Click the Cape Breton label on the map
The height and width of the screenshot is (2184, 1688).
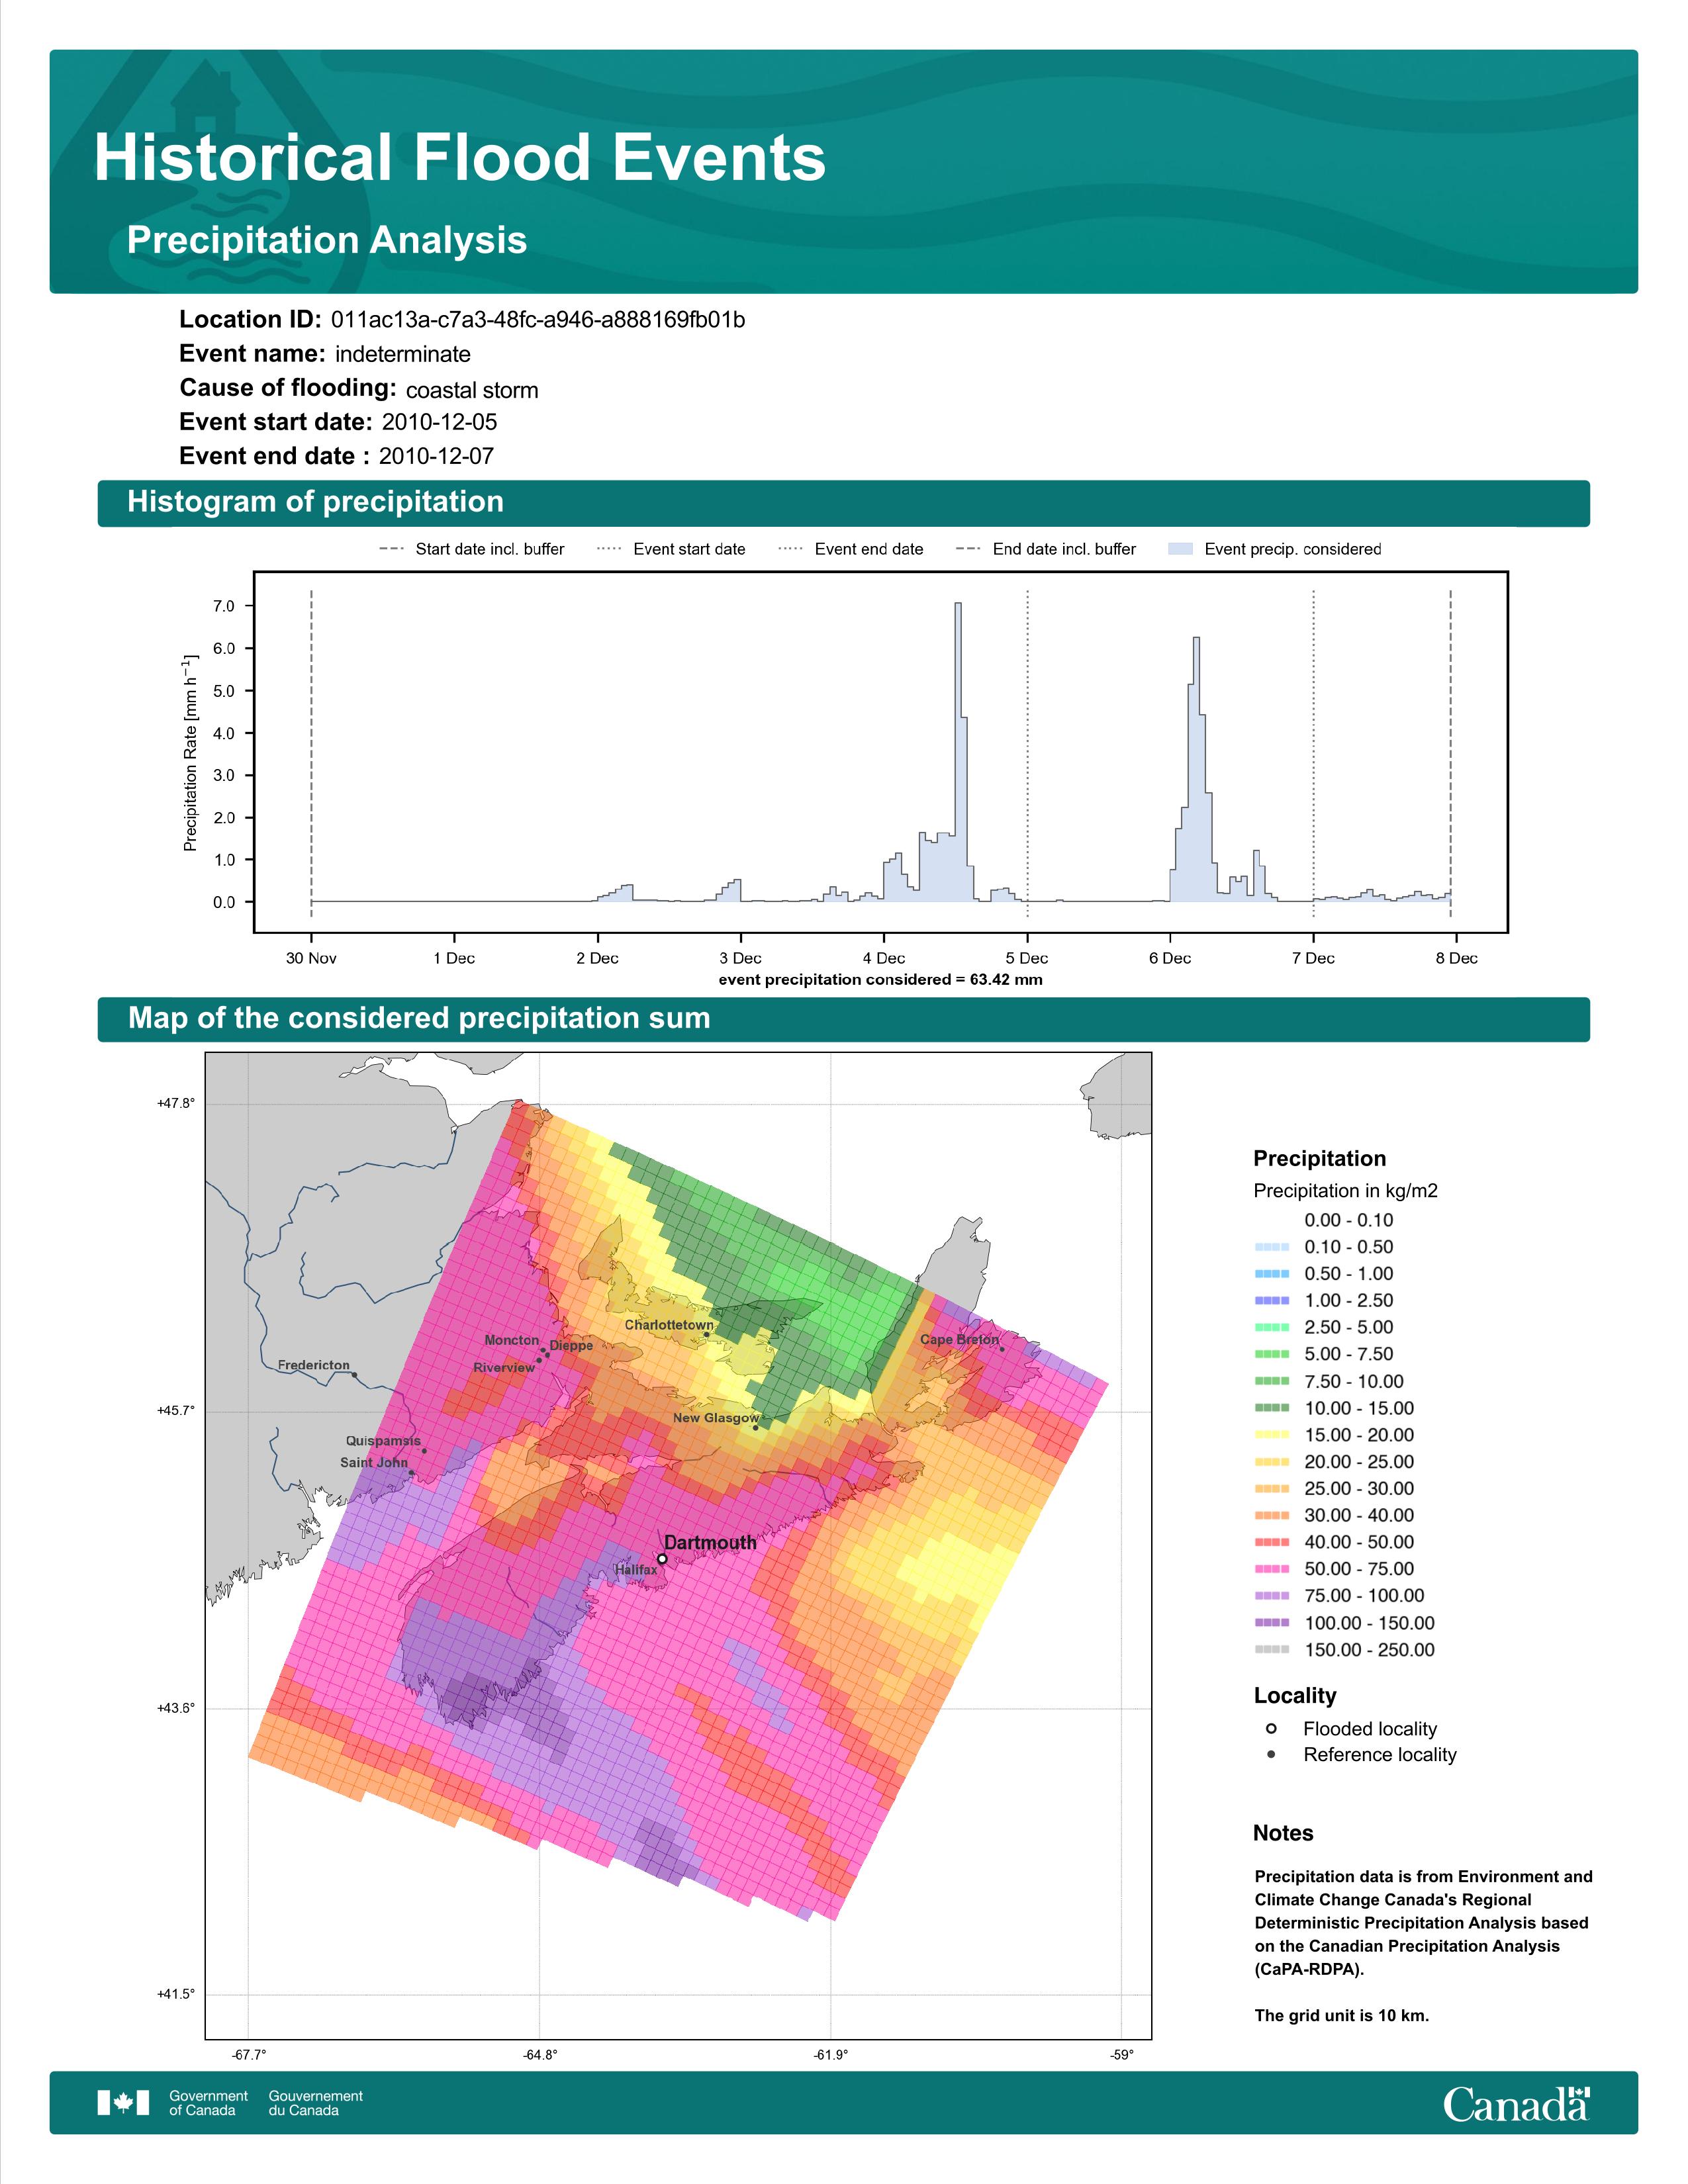pyautogui.click(x=959, y=1339)
